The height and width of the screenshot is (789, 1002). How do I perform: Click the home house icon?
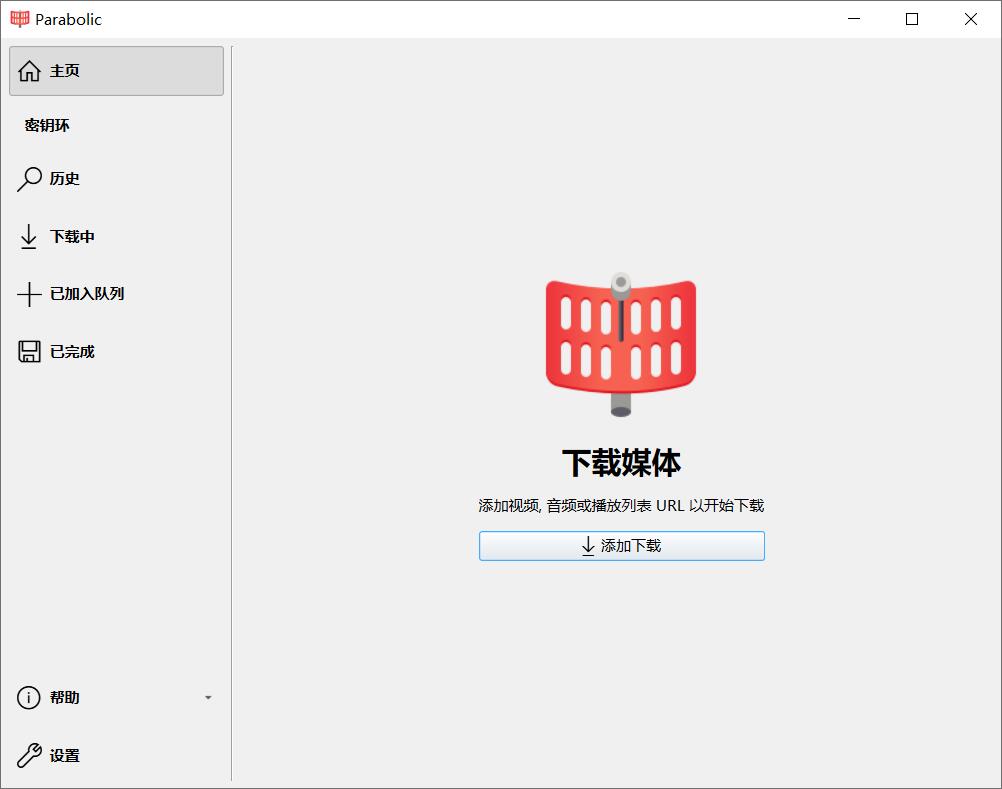click(x=29, y=71)
